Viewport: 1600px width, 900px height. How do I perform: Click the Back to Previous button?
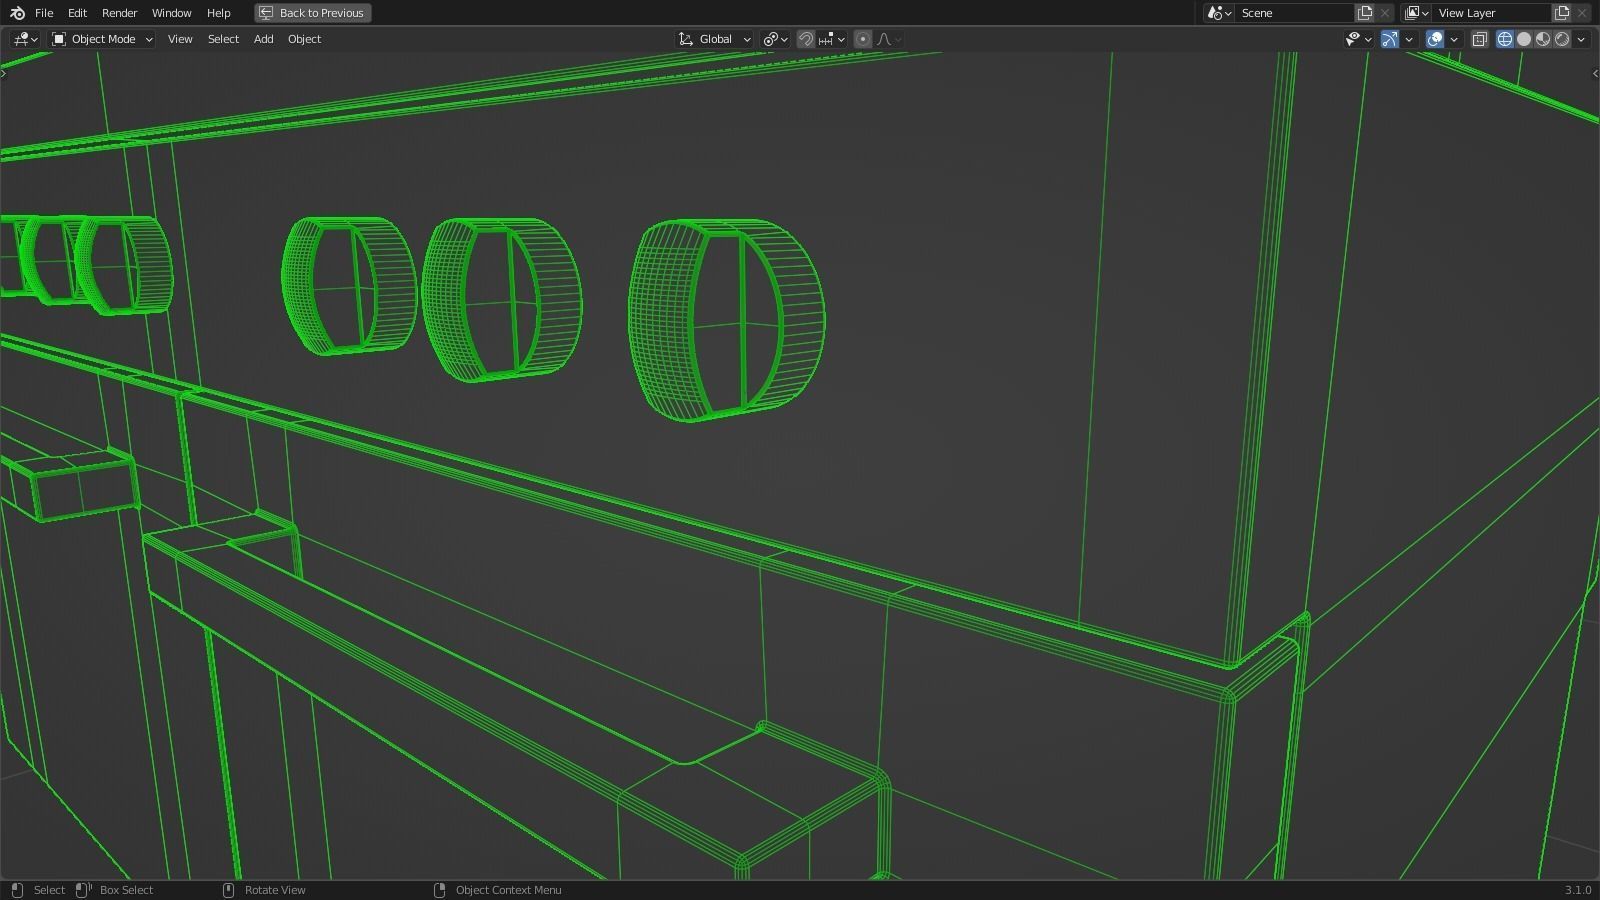click(312, 13)
